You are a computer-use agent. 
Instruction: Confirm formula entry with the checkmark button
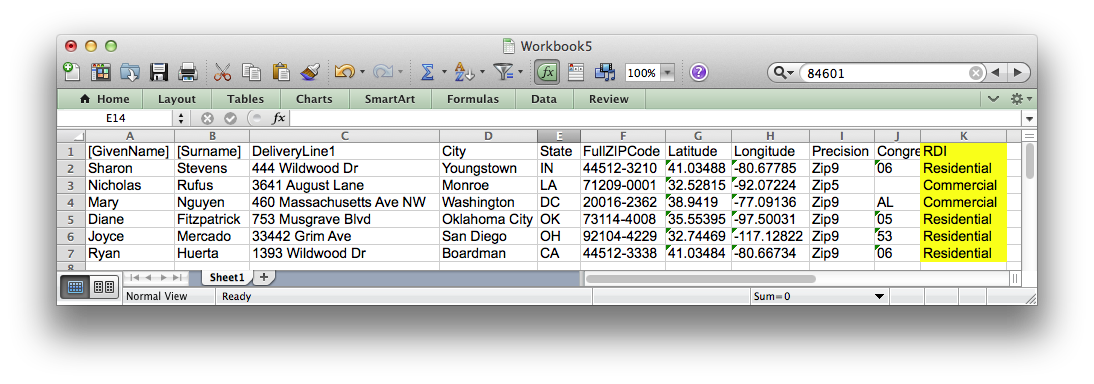tap(230, 119)
